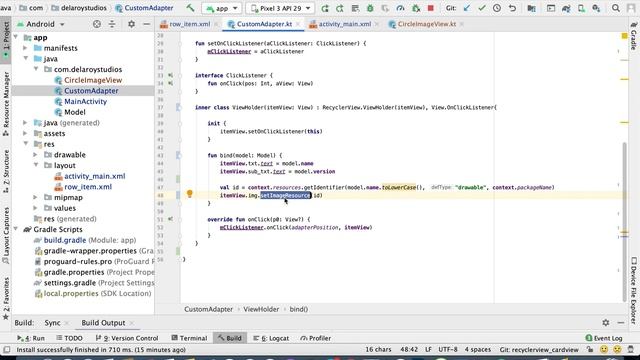
Task: Open the Pixel 3 API 29 device dropdown
Action: (x=281, y=8)
